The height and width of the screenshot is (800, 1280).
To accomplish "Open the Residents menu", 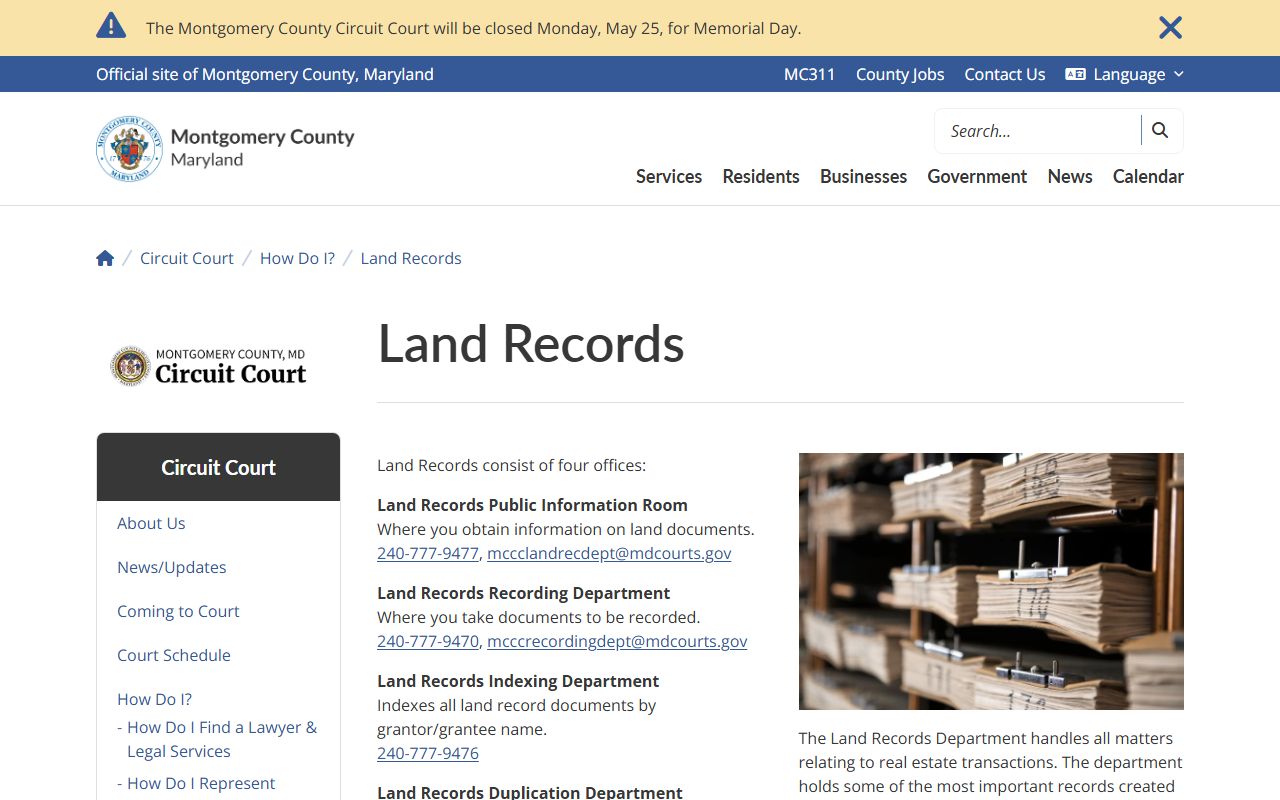I will point(761,176).
